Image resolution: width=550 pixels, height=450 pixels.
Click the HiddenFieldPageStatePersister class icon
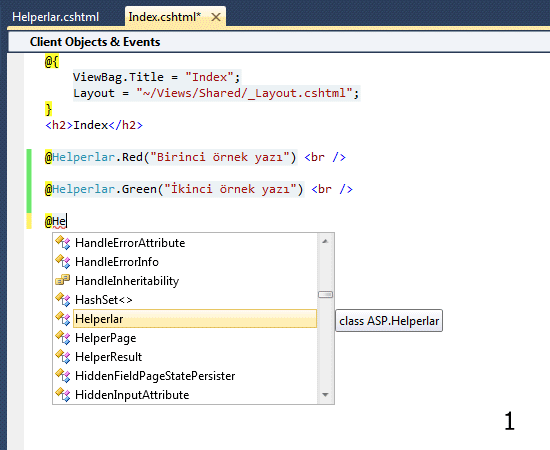(x=63, y=375)
